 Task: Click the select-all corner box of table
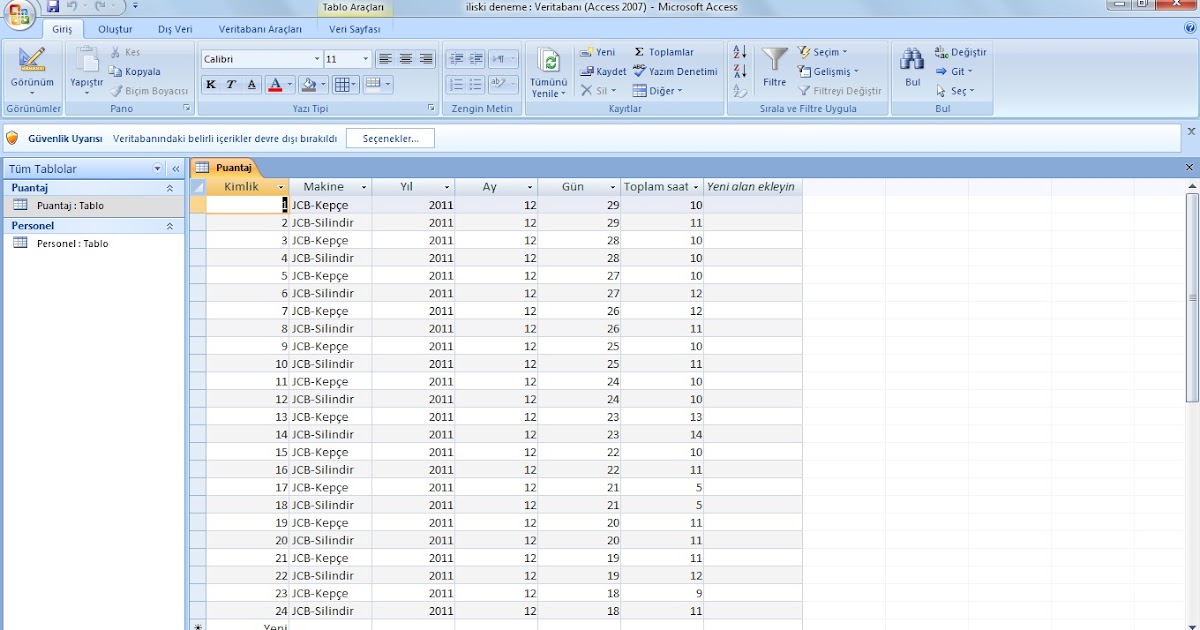198,187
